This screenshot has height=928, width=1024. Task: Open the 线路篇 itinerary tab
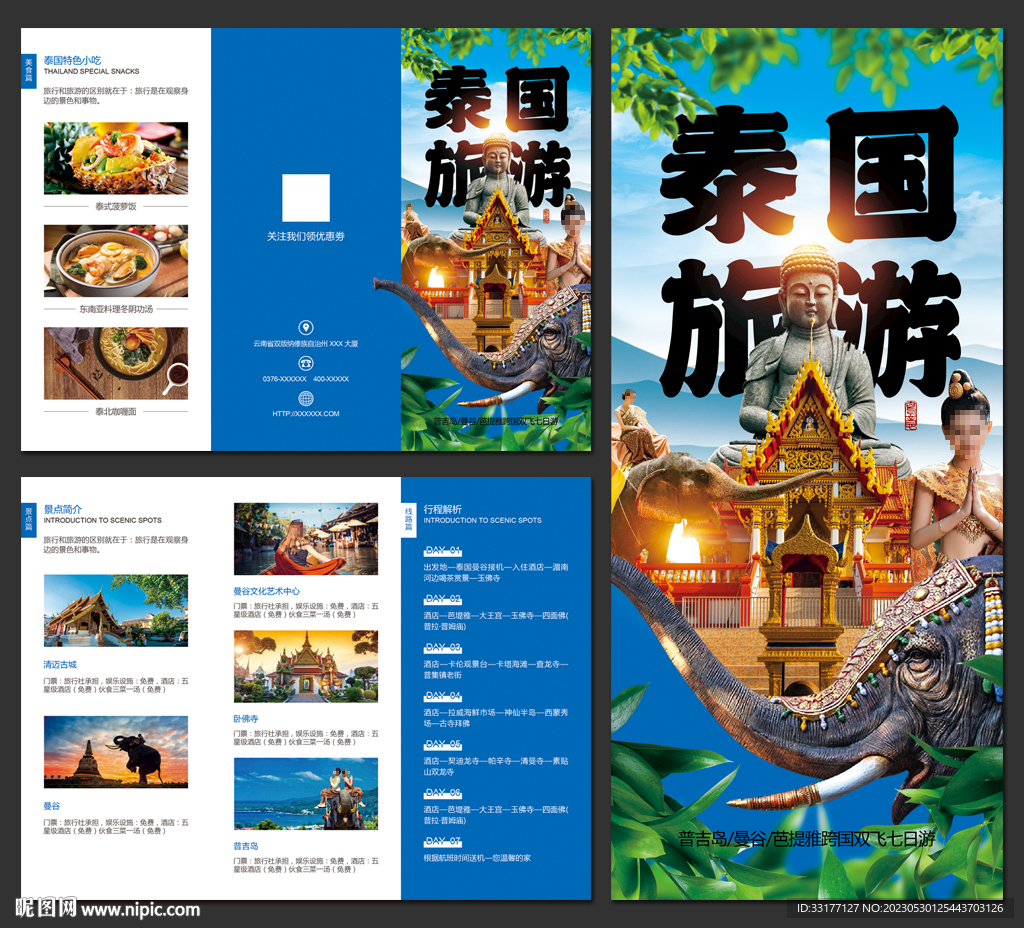[x=407, y=521]
